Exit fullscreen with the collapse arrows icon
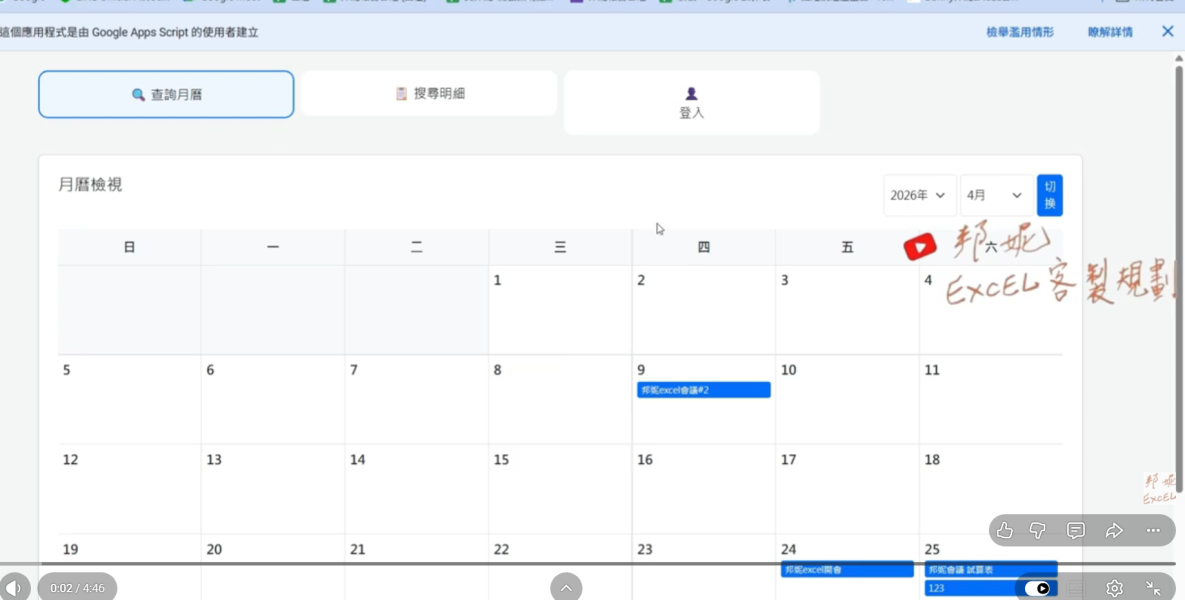The height and width of the screenshot is (600, 1185). [x=1153, y=588]
